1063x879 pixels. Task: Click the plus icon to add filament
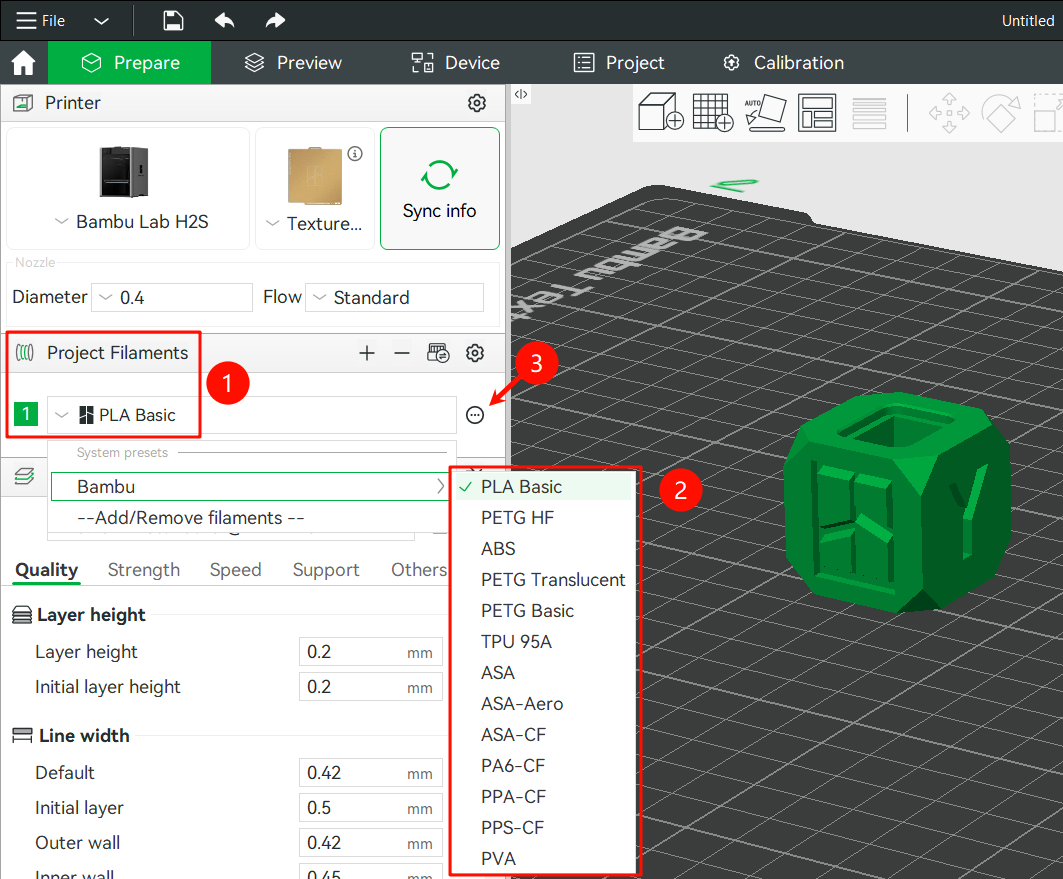click(367, 353)
